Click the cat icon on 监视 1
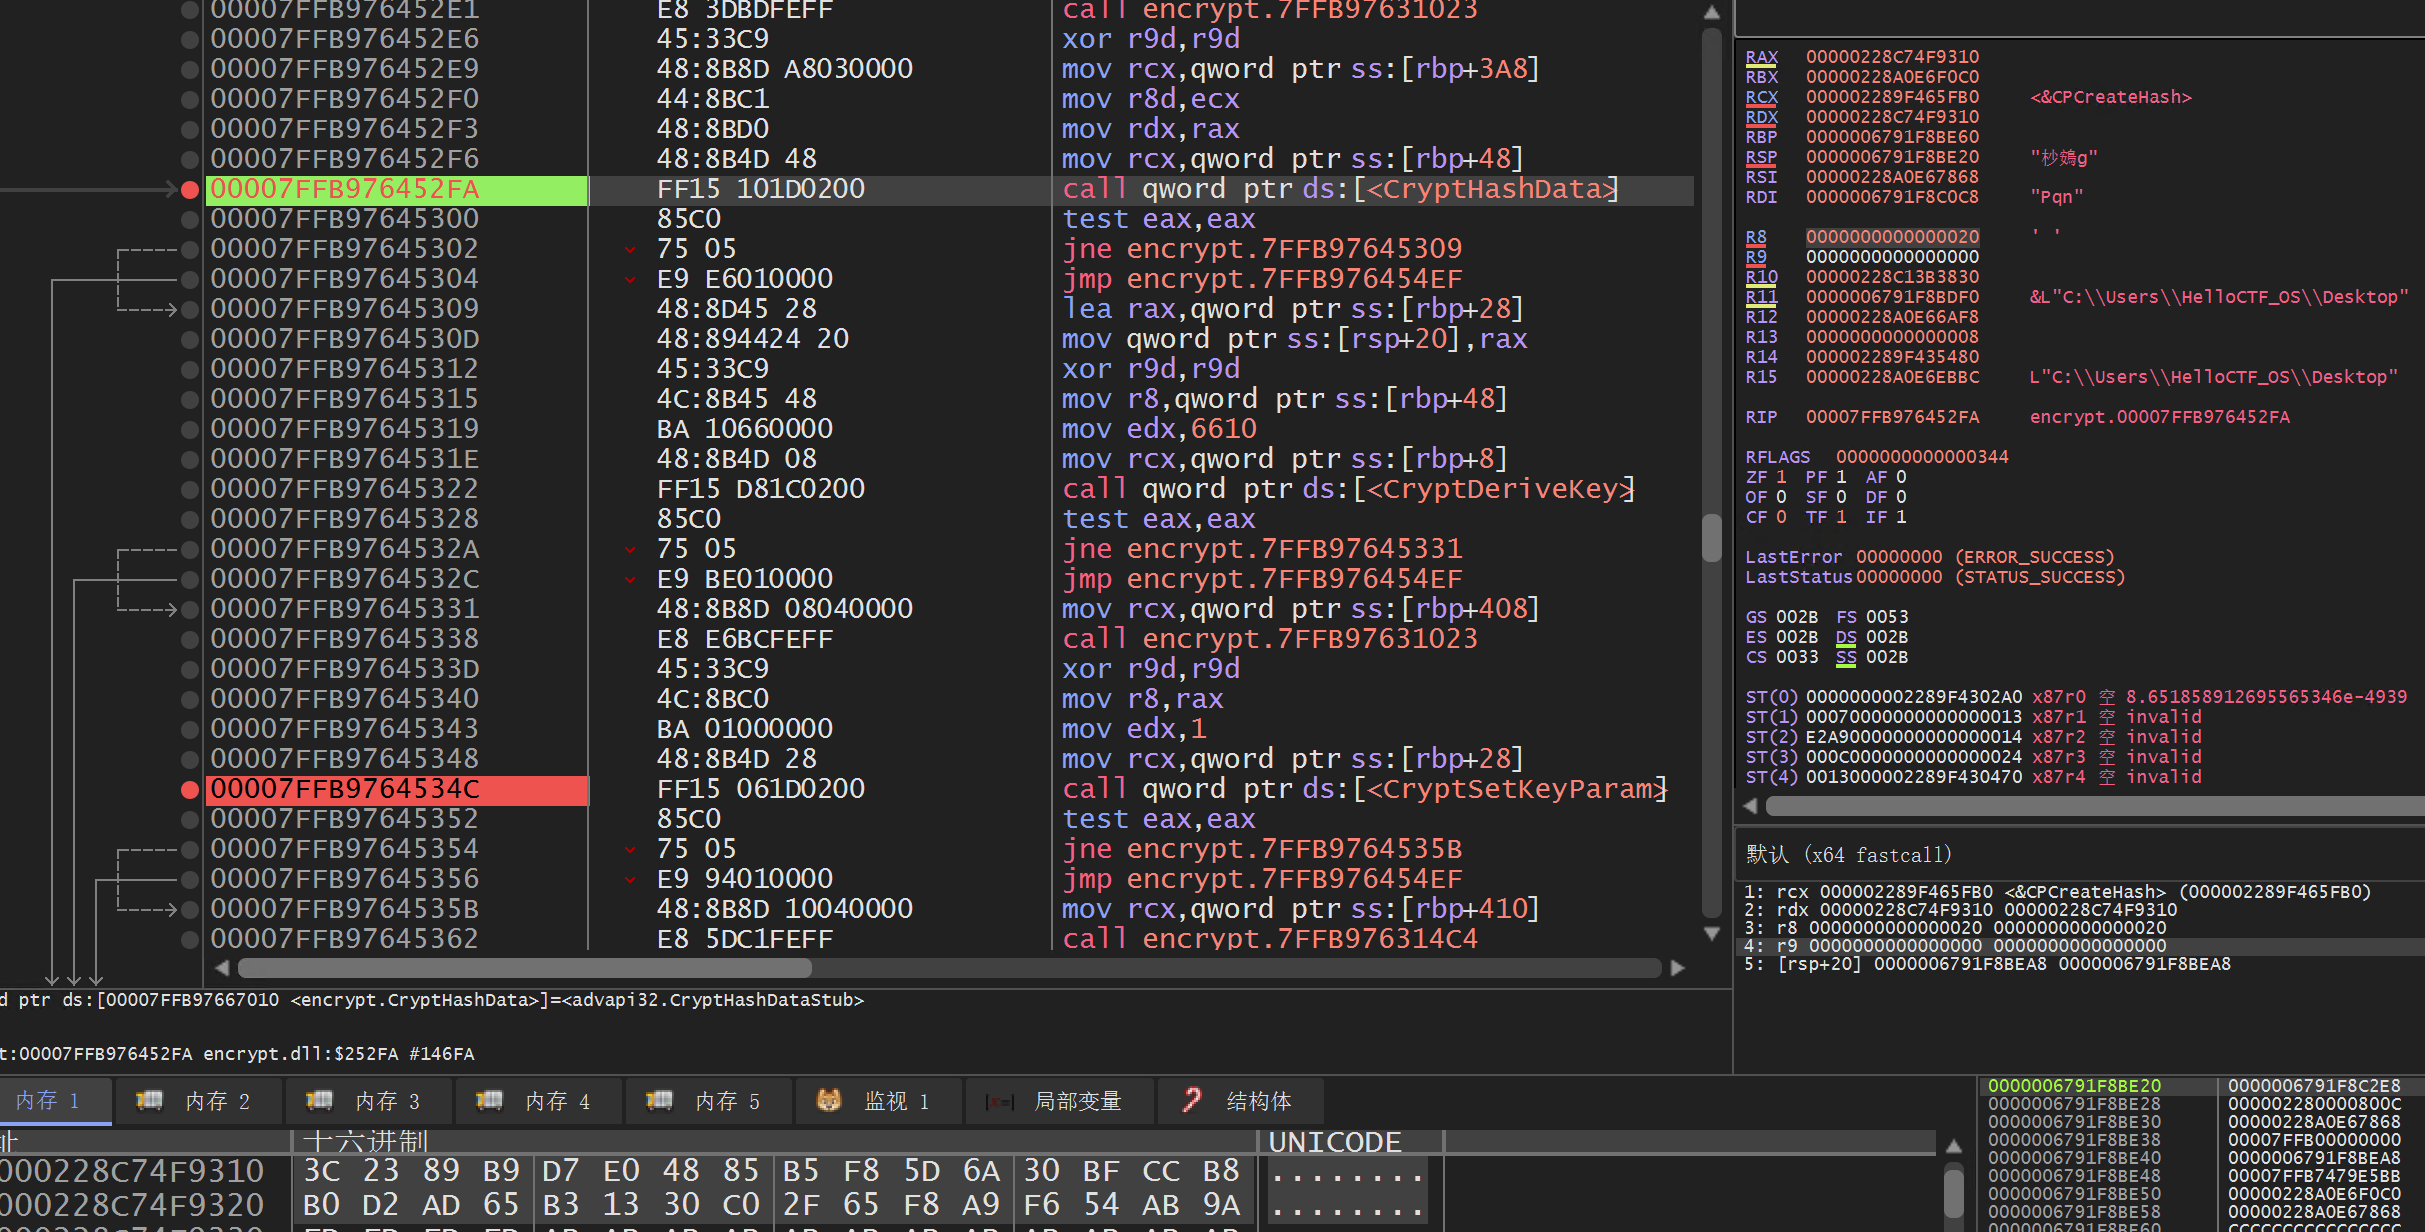 [828, 1101]
